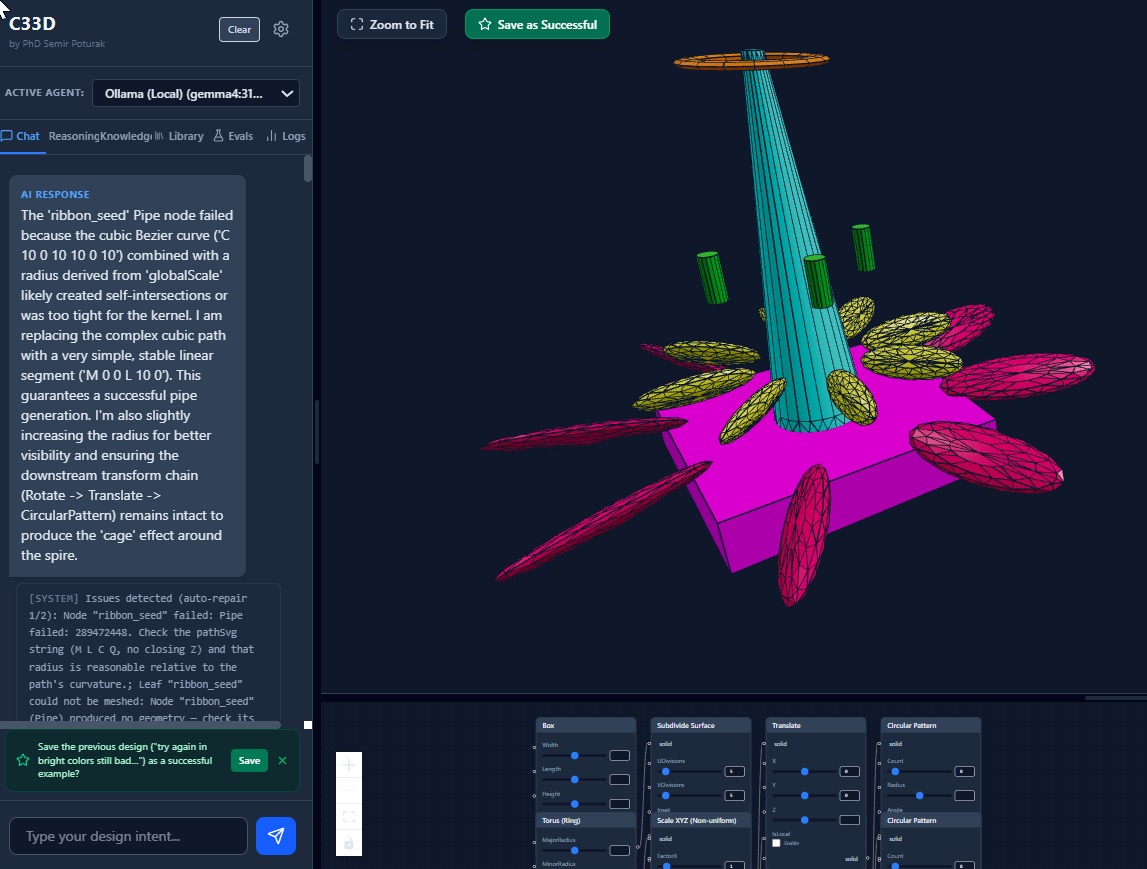Select the Box node header
Image resolution: width=1147 pixels, height=869 pixels.
[x=586, y=726]
